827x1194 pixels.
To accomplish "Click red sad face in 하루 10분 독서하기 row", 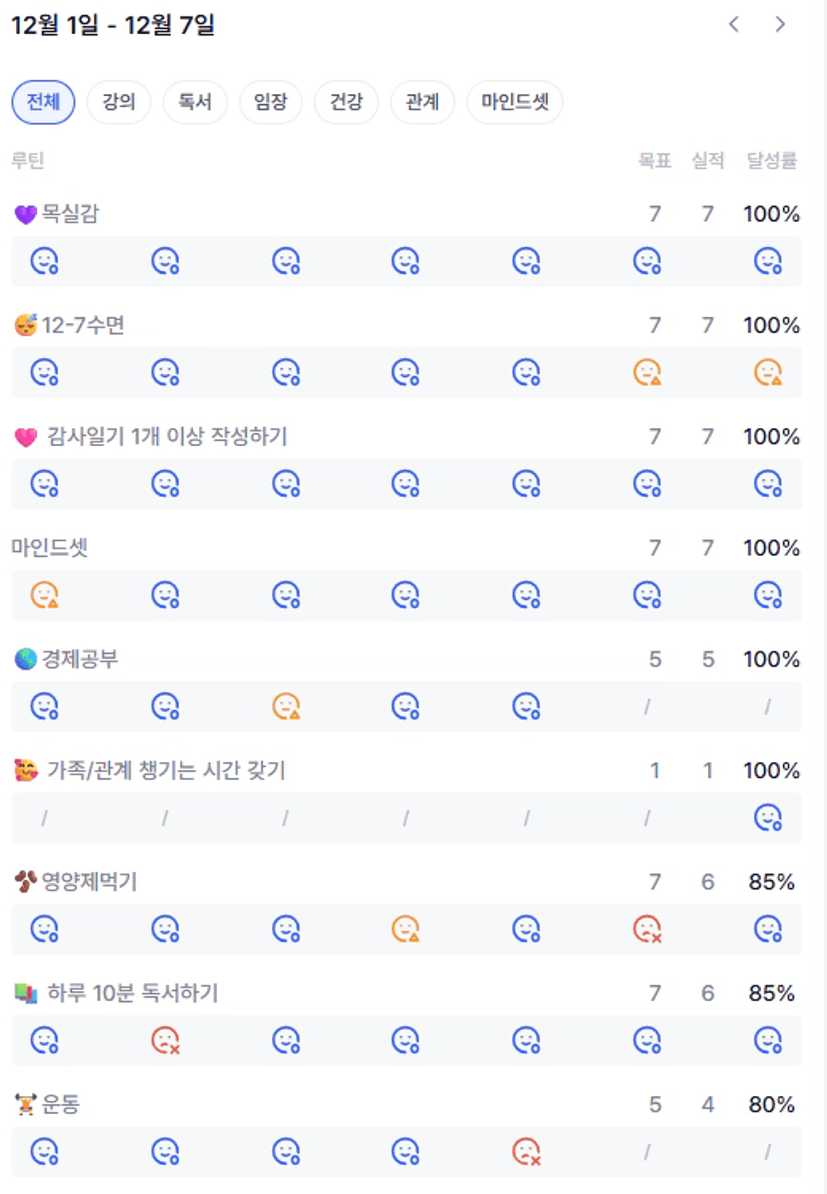I will (165, 1041).
